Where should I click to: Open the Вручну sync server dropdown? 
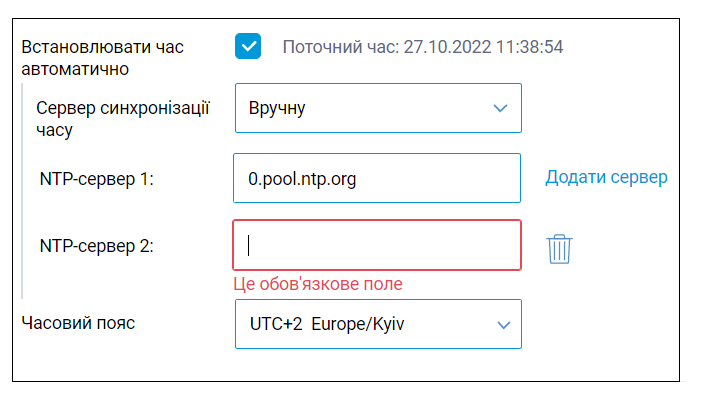click(378, 108)
